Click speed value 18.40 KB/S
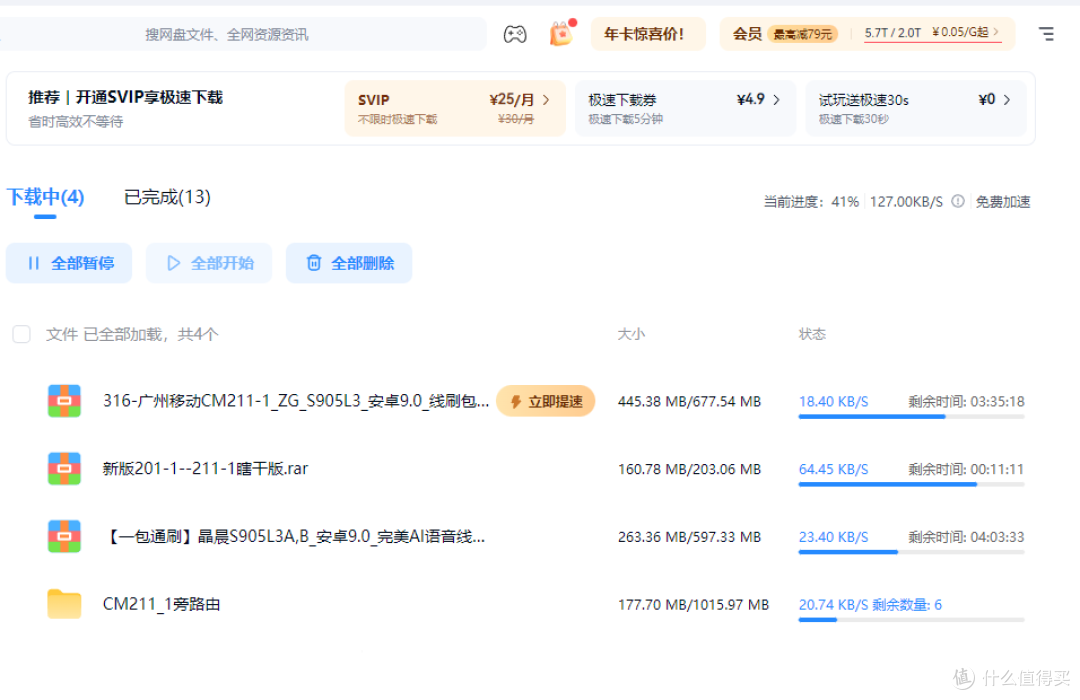 point(833,401)
